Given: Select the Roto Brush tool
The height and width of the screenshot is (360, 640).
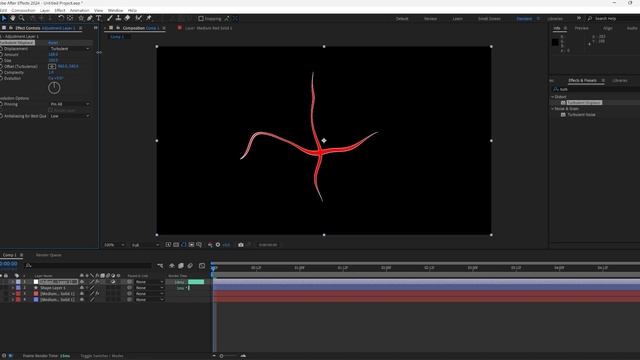Looking at the screenshot, I should pyautogui.click(x=139, y=18).
